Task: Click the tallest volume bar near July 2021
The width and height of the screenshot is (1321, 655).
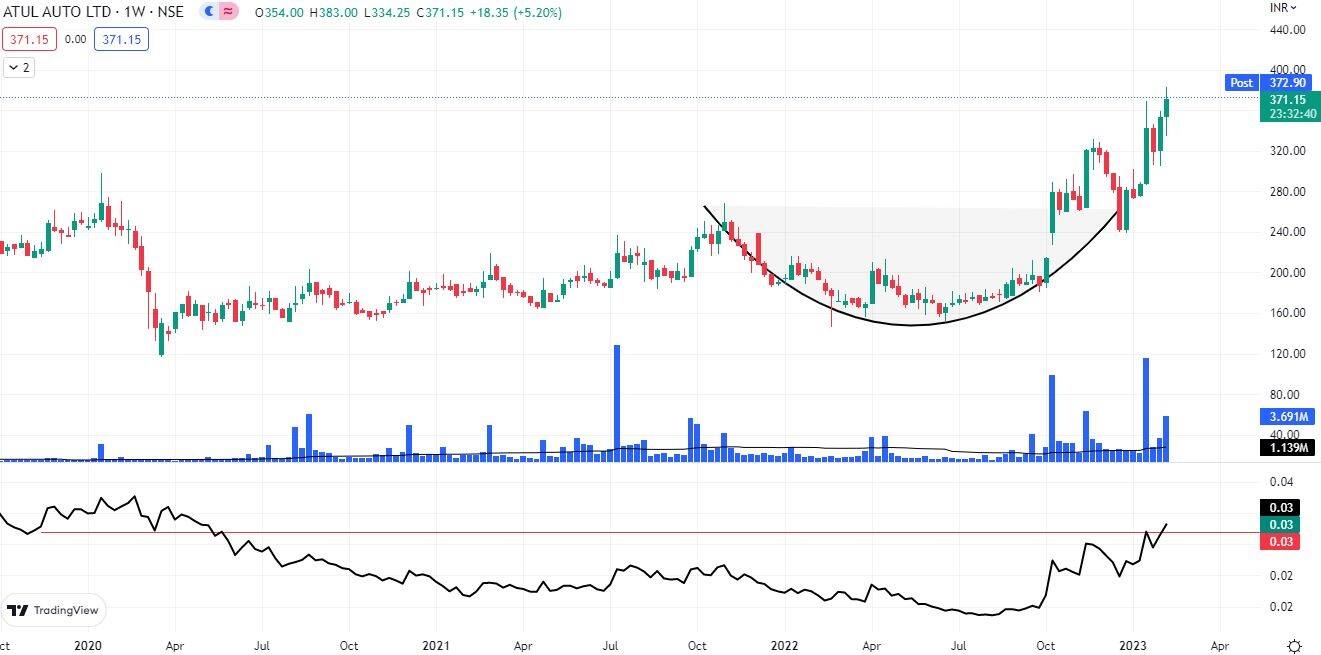Action: click(x=617, y=400)
